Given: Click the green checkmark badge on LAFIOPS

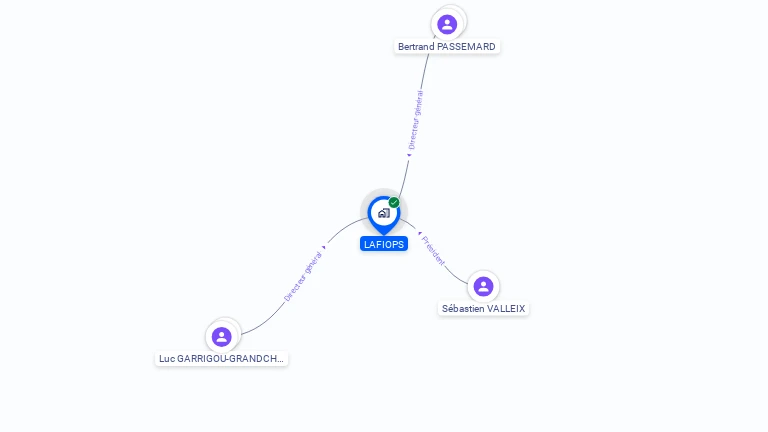Looking at the screenshot, I should pos(394,202).
